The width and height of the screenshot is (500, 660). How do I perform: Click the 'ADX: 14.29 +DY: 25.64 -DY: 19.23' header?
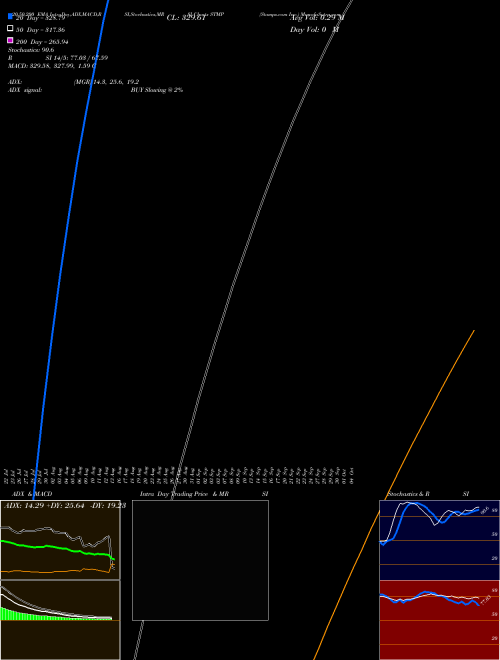click(x=65, y=505)
